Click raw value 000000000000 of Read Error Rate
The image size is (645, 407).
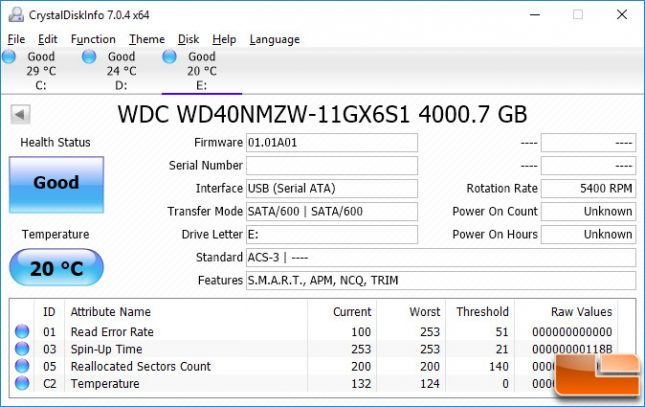[x=572, y=332]
